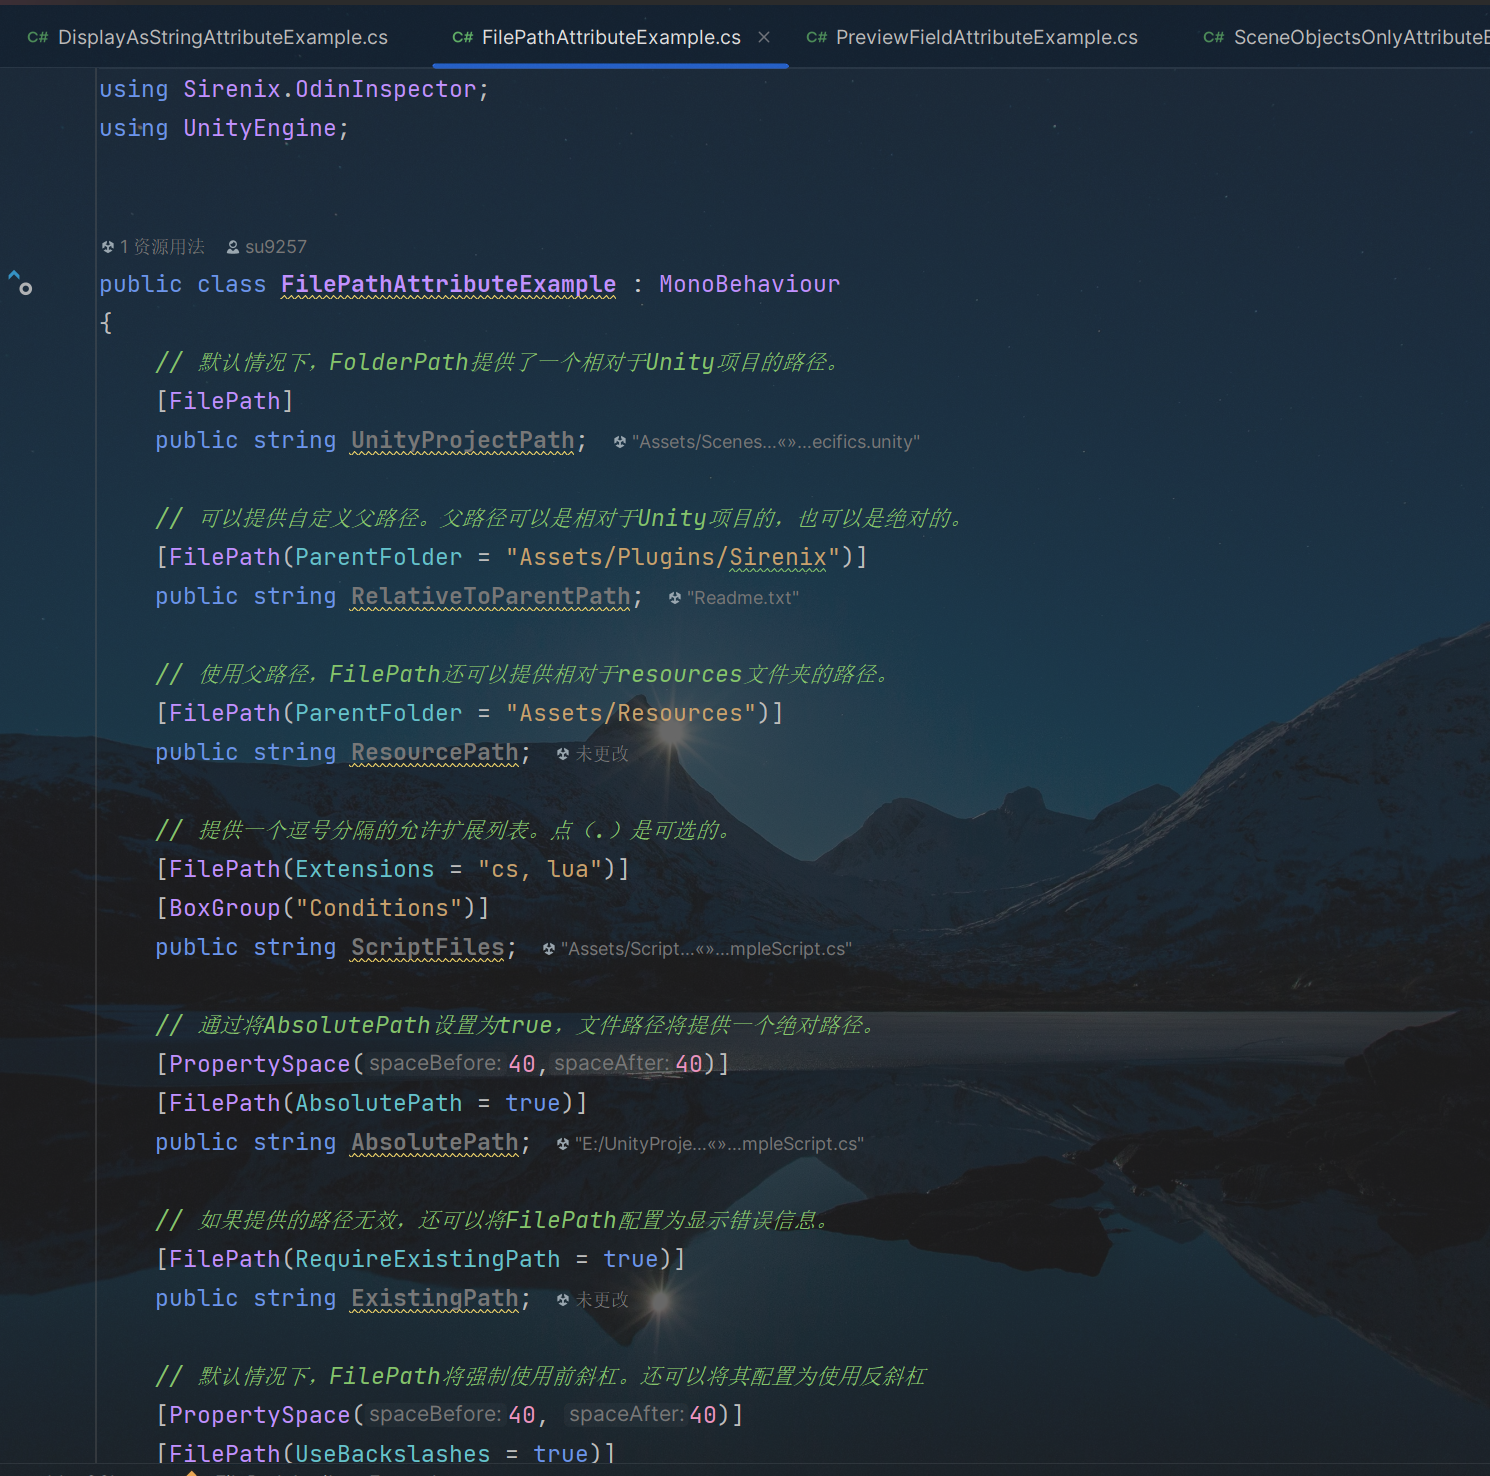1490x1476 pixels.
Task: Click Unity icon beside Readme.txt hint
Action: 675,598
